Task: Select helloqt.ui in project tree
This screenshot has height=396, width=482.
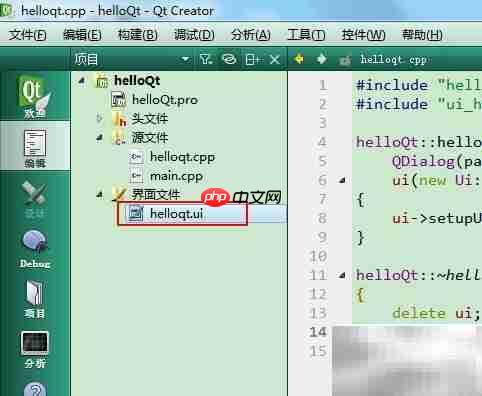Action: (x=177, y=214)
